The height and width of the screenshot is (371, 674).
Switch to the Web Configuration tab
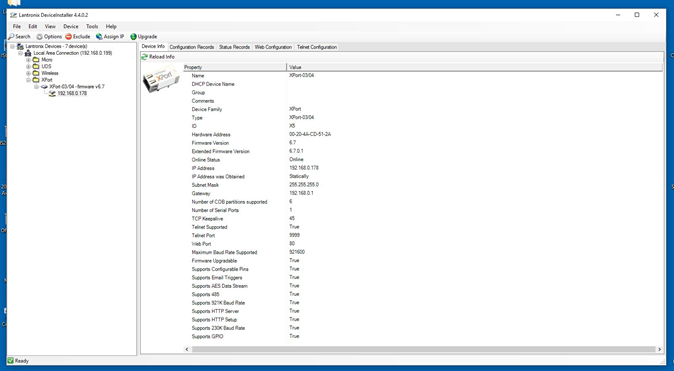coord(273,47)
